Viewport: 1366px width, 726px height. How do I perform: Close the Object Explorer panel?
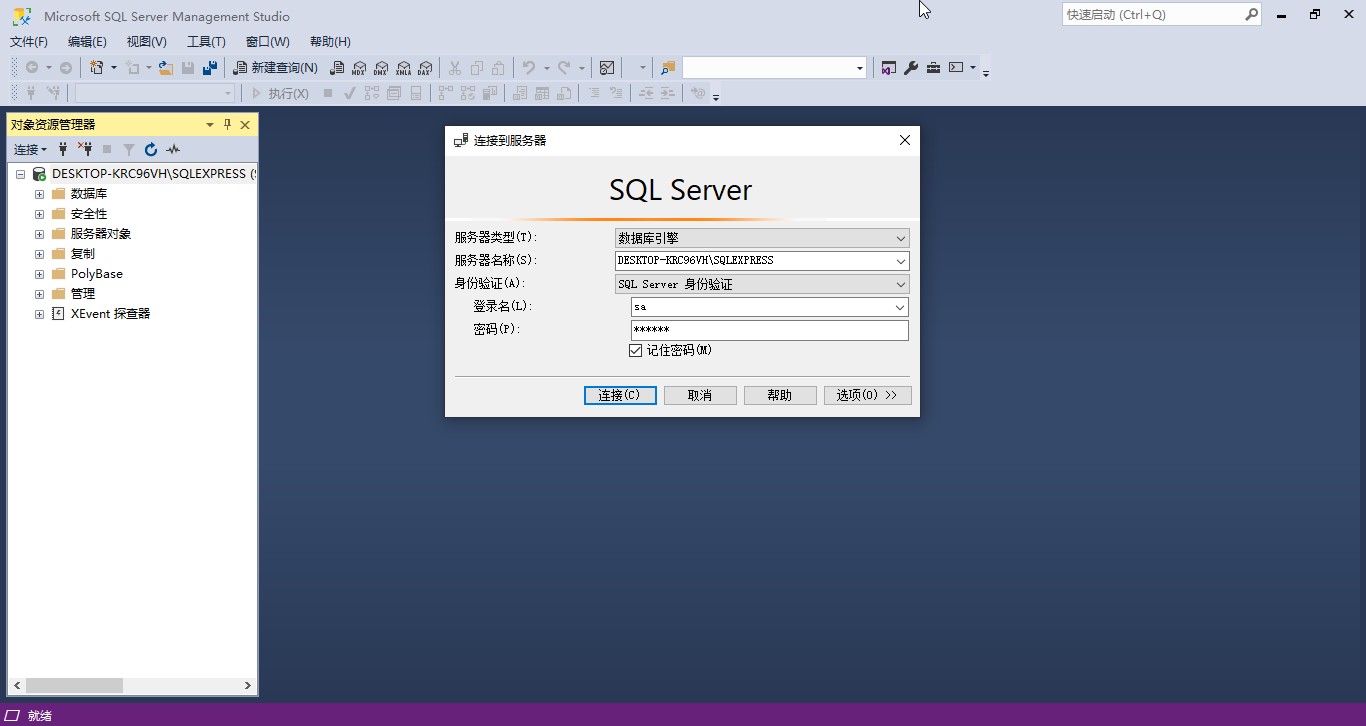coord(245,125)
